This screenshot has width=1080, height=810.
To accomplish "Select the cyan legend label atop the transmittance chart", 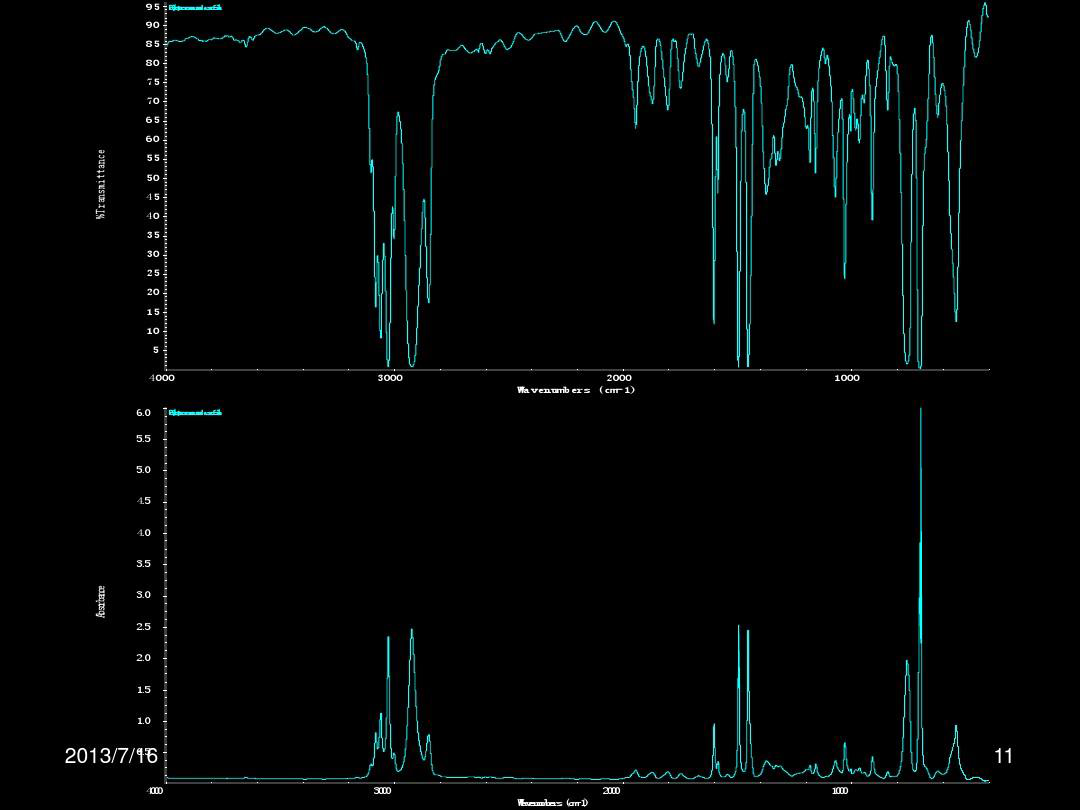I will point(196,8).
